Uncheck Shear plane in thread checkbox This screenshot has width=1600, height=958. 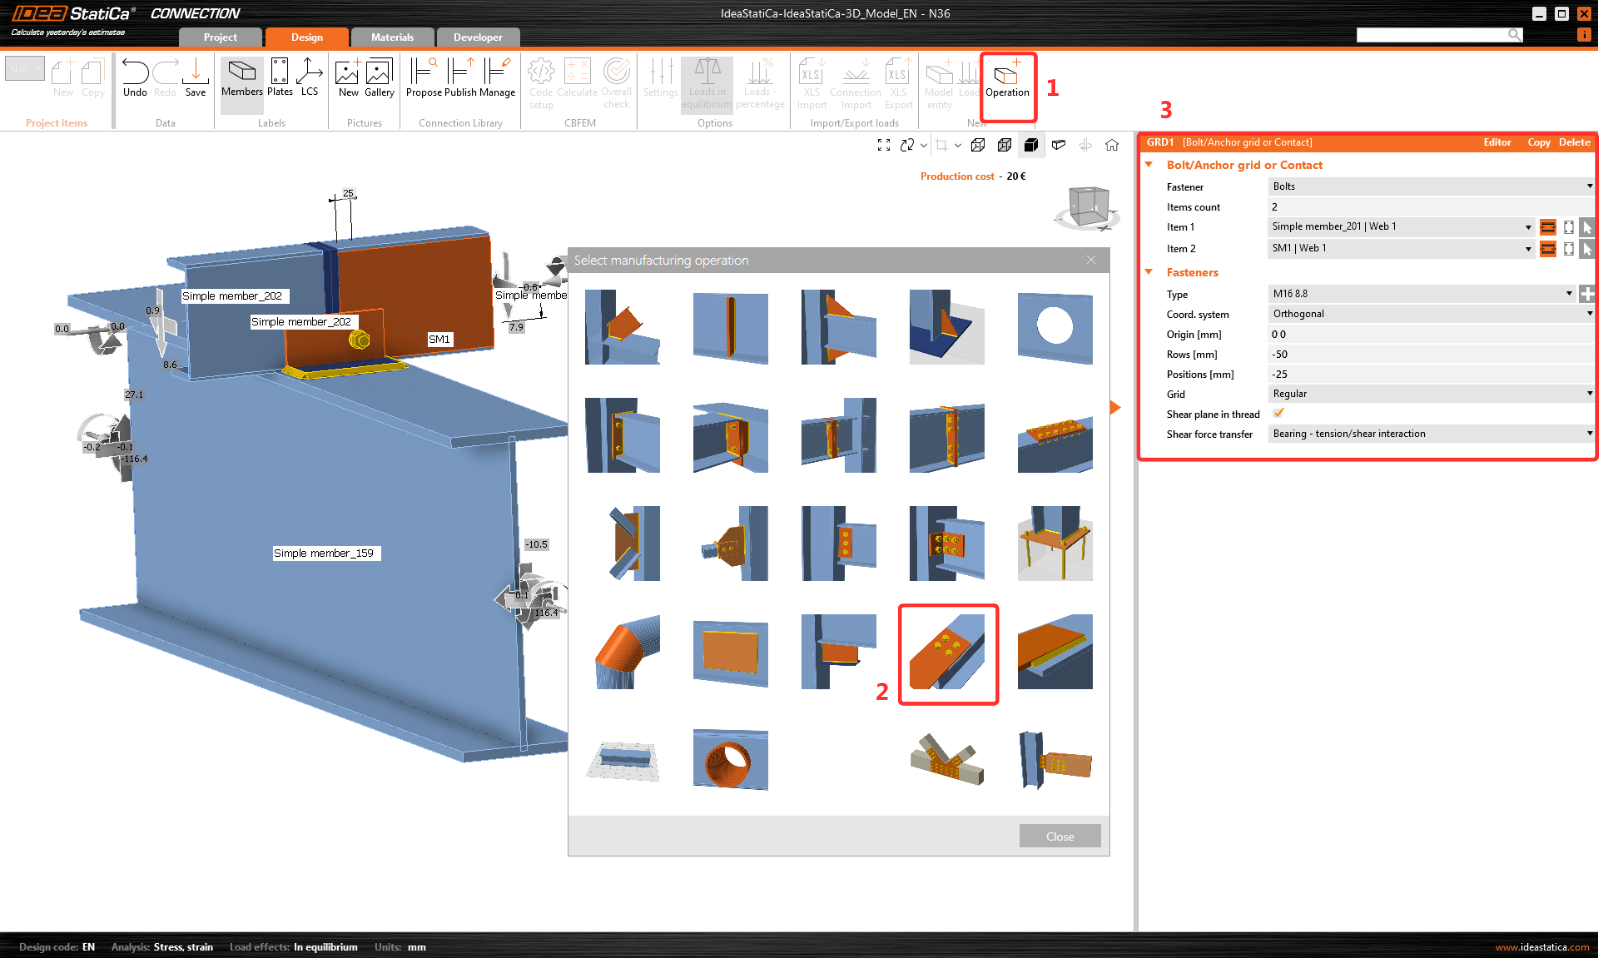[x=1278, y=414]
